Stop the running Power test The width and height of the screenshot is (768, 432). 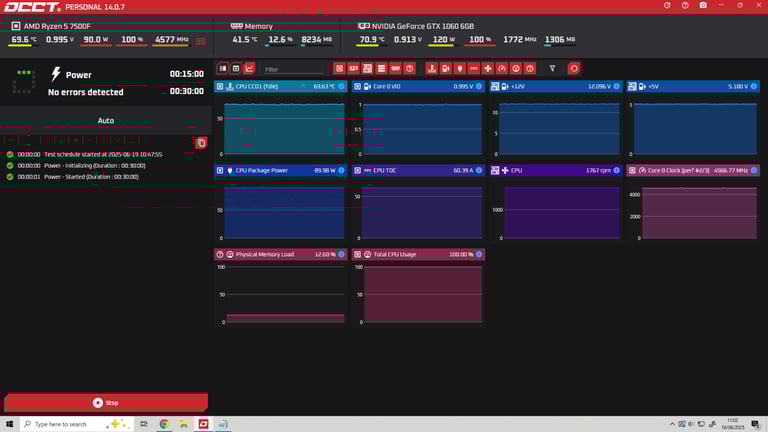(x=106, y=403)
